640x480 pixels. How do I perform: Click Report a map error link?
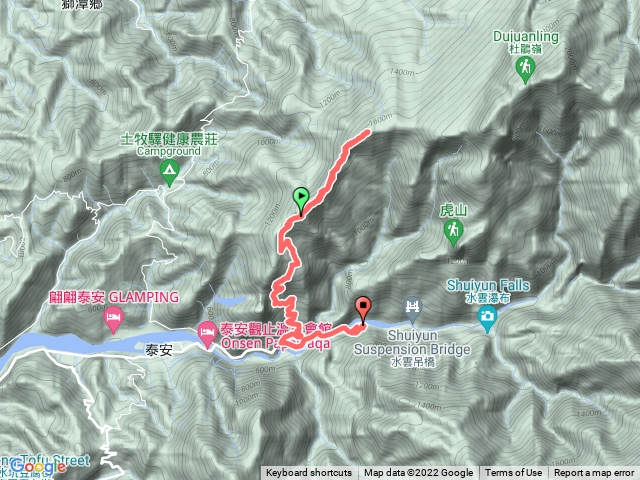tap(594, 473)
